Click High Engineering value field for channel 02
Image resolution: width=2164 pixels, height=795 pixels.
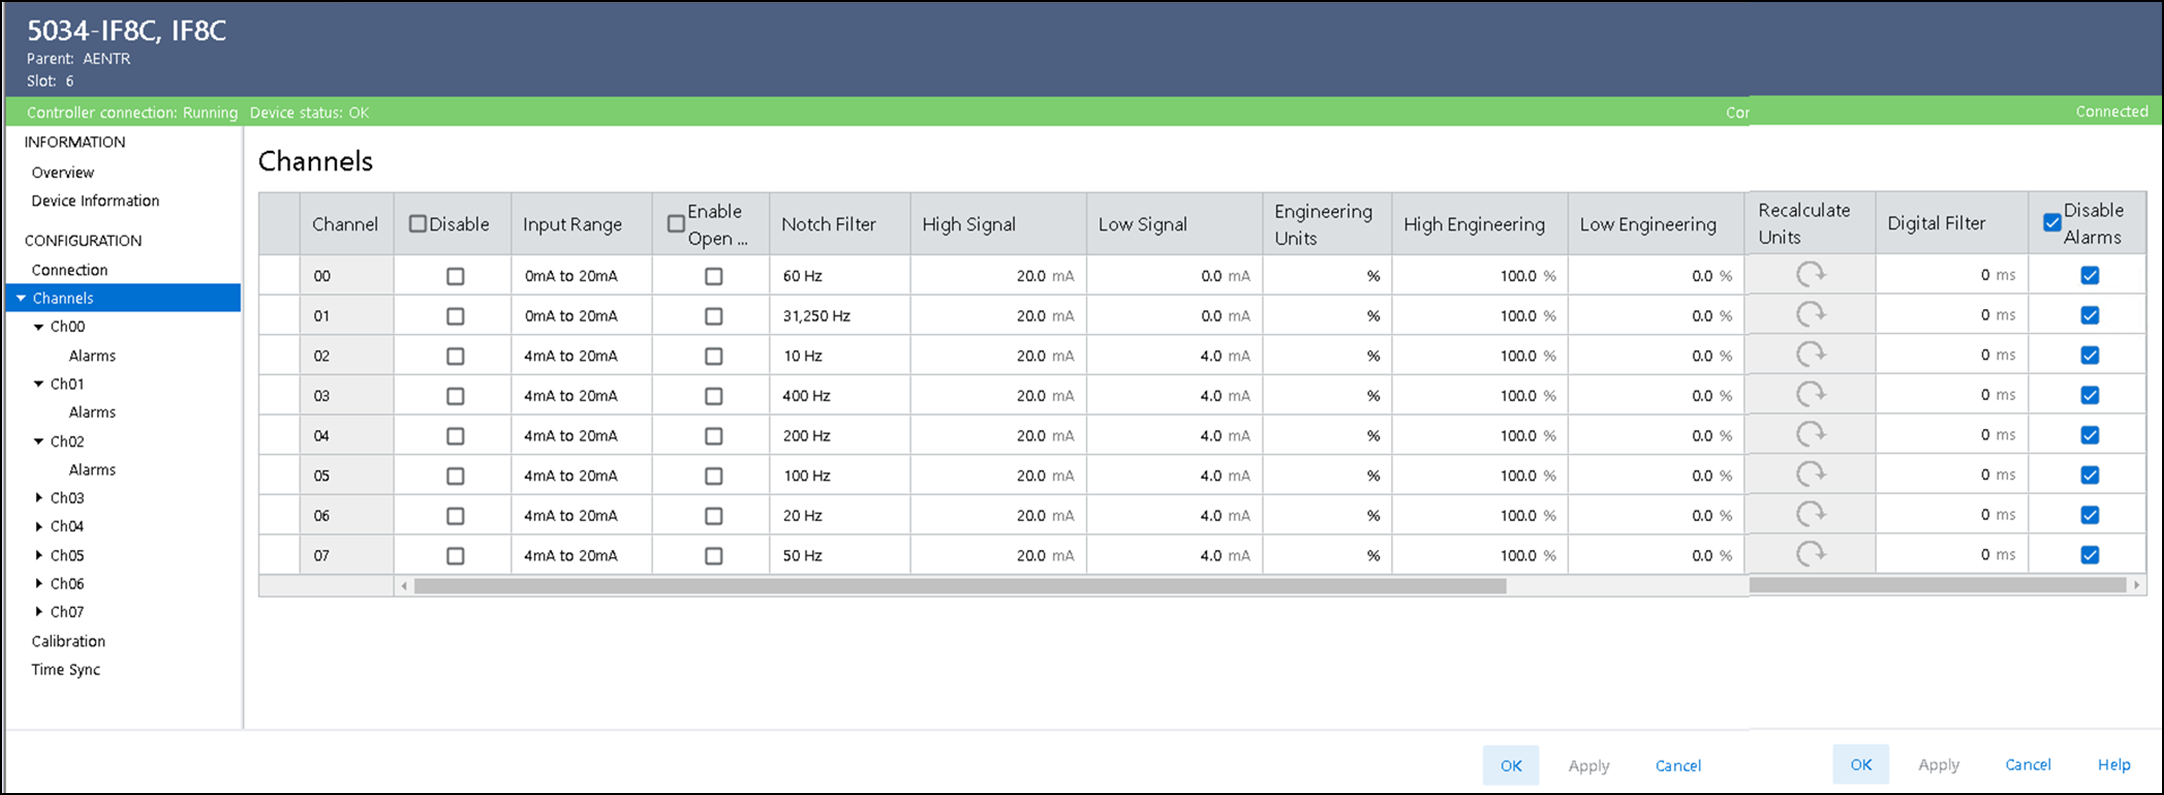[x=1478, y=356]
